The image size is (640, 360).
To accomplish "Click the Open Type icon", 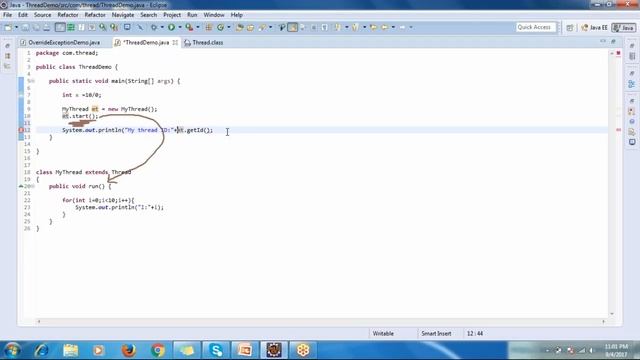I will [x=240, y=27].
